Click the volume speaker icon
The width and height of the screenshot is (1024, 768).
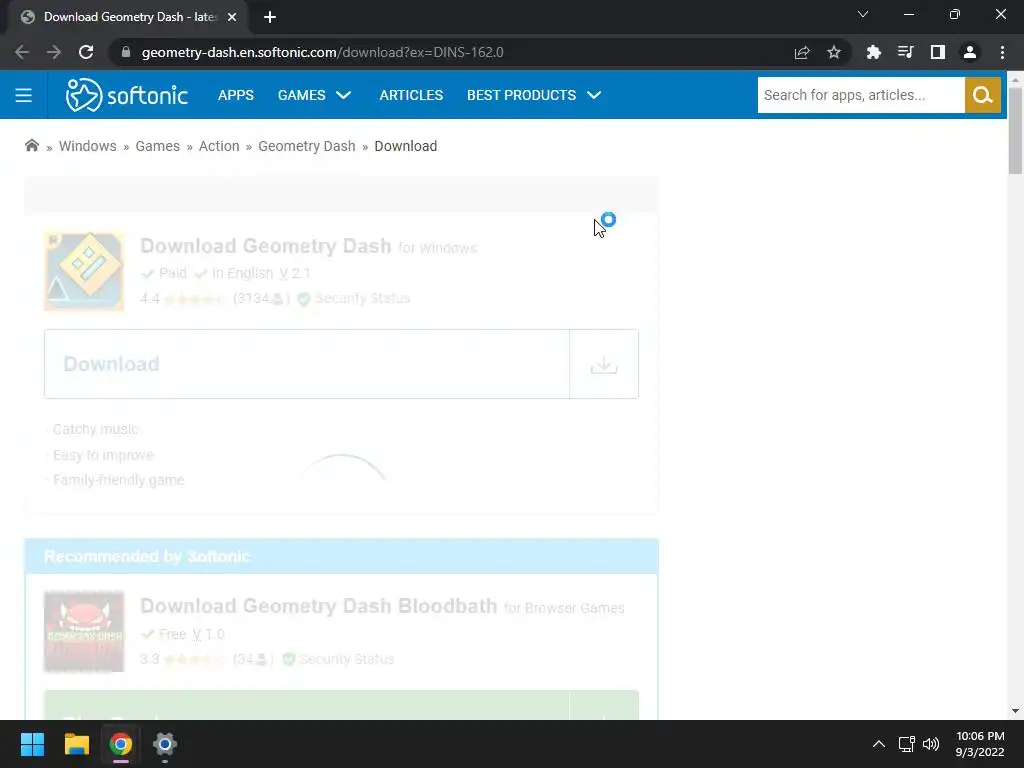coord(931,744)
